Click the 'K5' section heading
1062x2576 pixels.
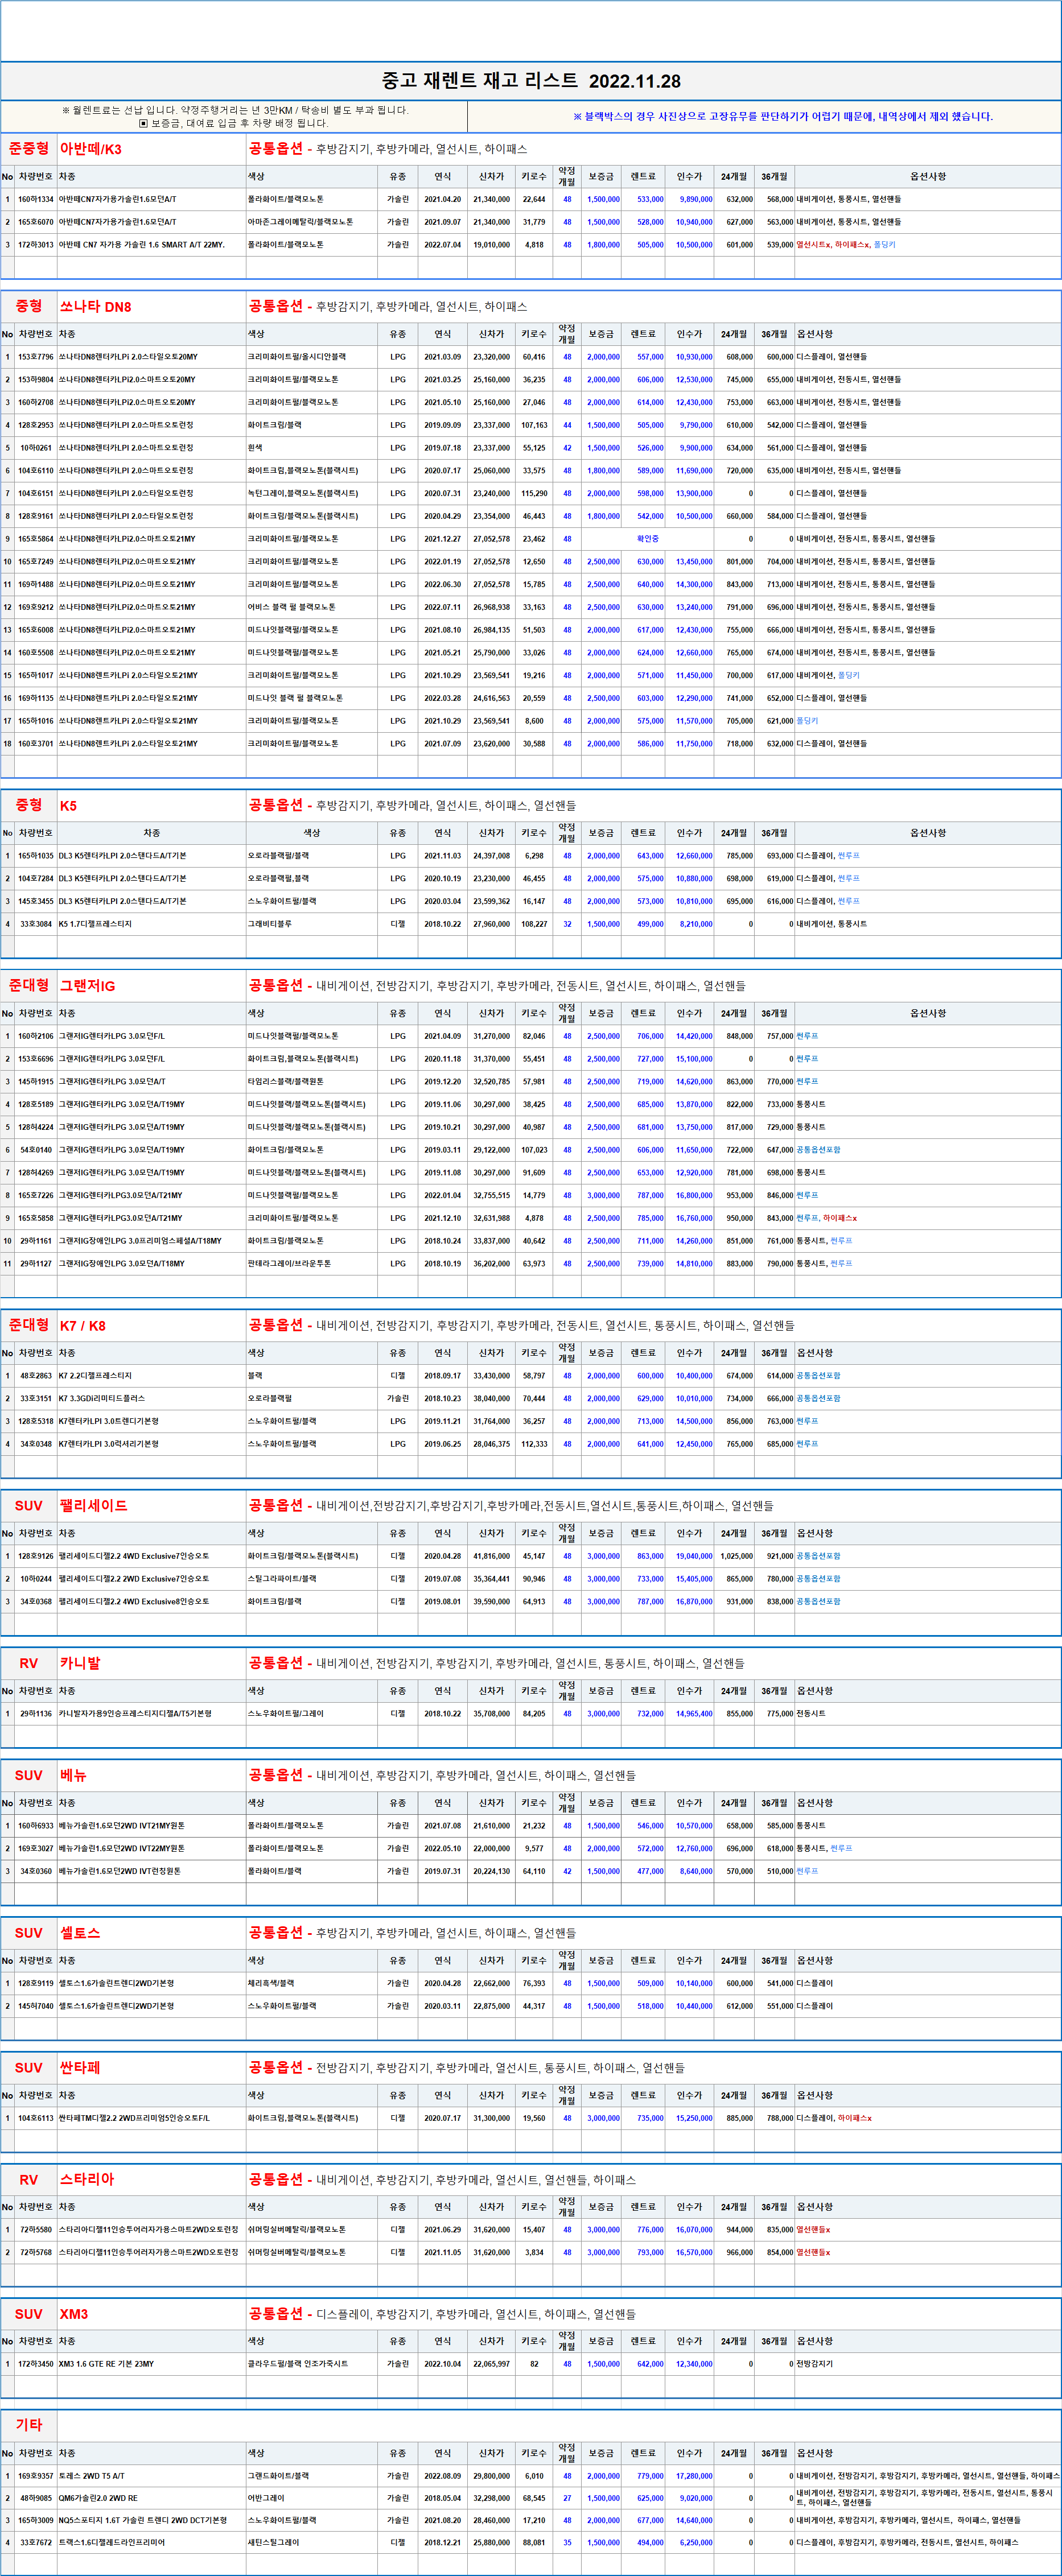pyautogui.click(x=68, y=806)
